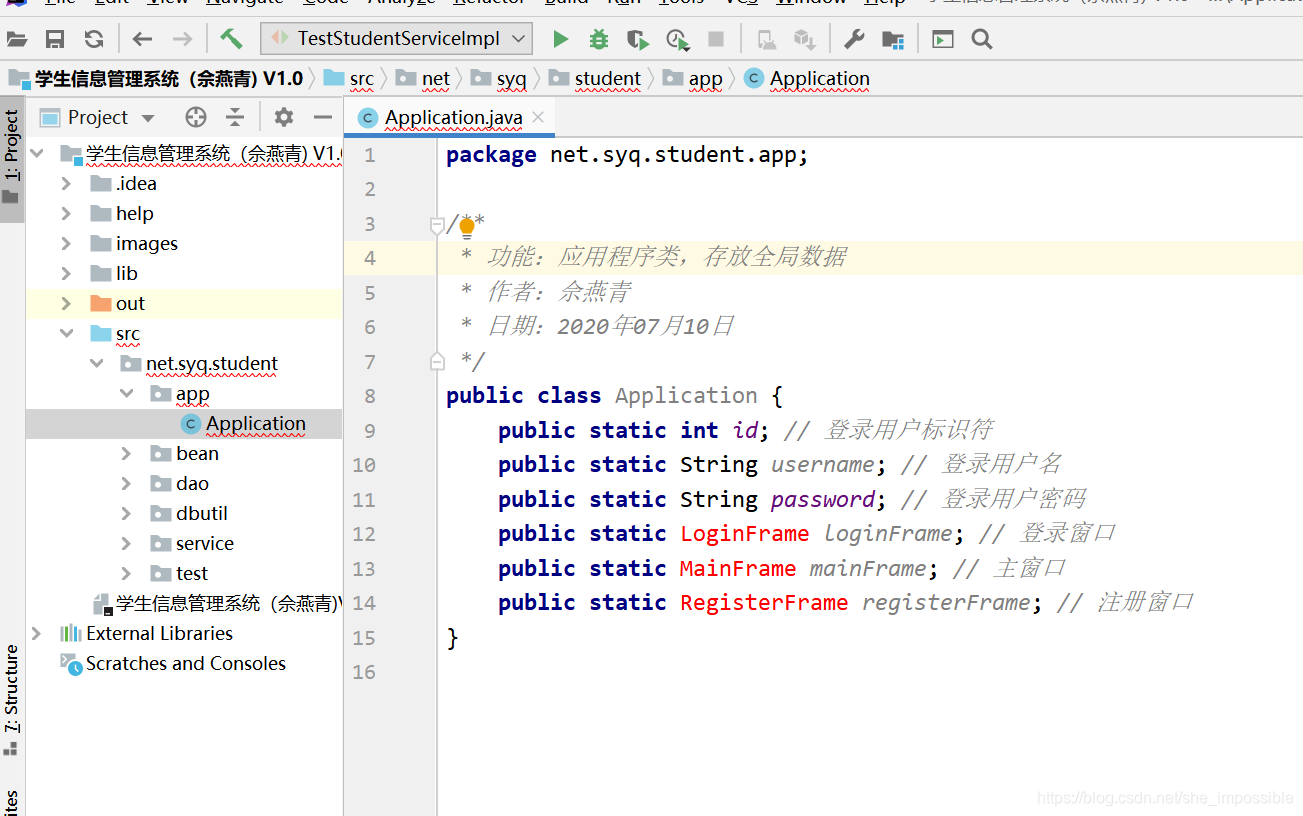Click the Open folder toolbar icon
This screenshot has width=1303, height=816.
[x=17, y=40]
